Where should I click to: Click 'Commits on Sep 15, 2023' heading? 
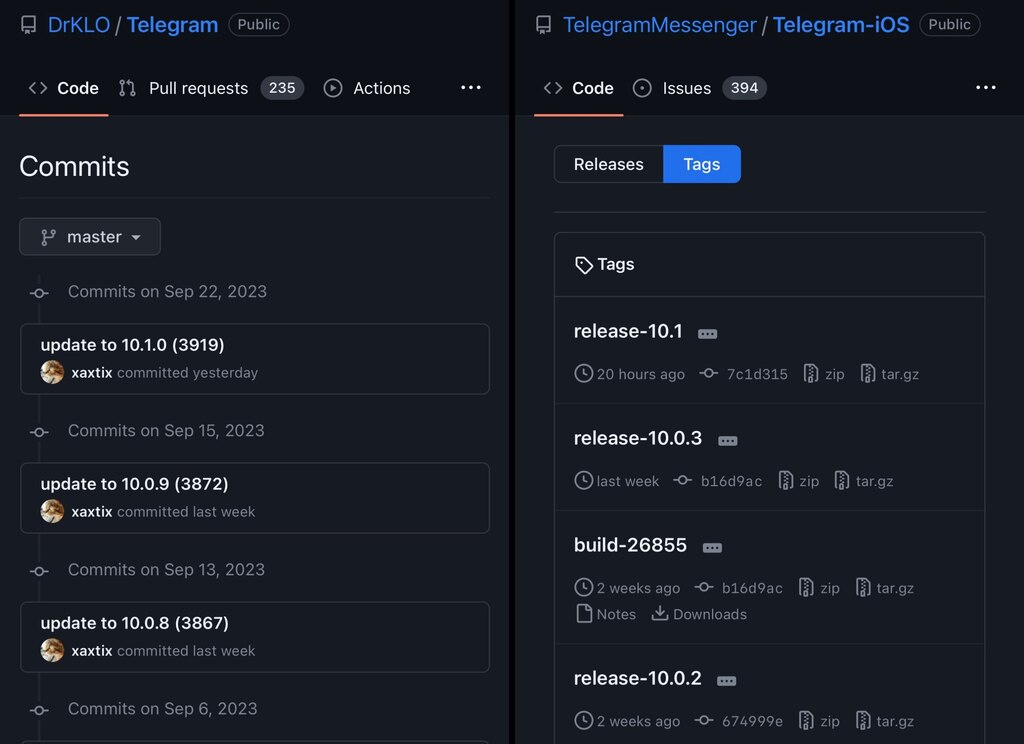pyautogui.click(x=166, y=430)
